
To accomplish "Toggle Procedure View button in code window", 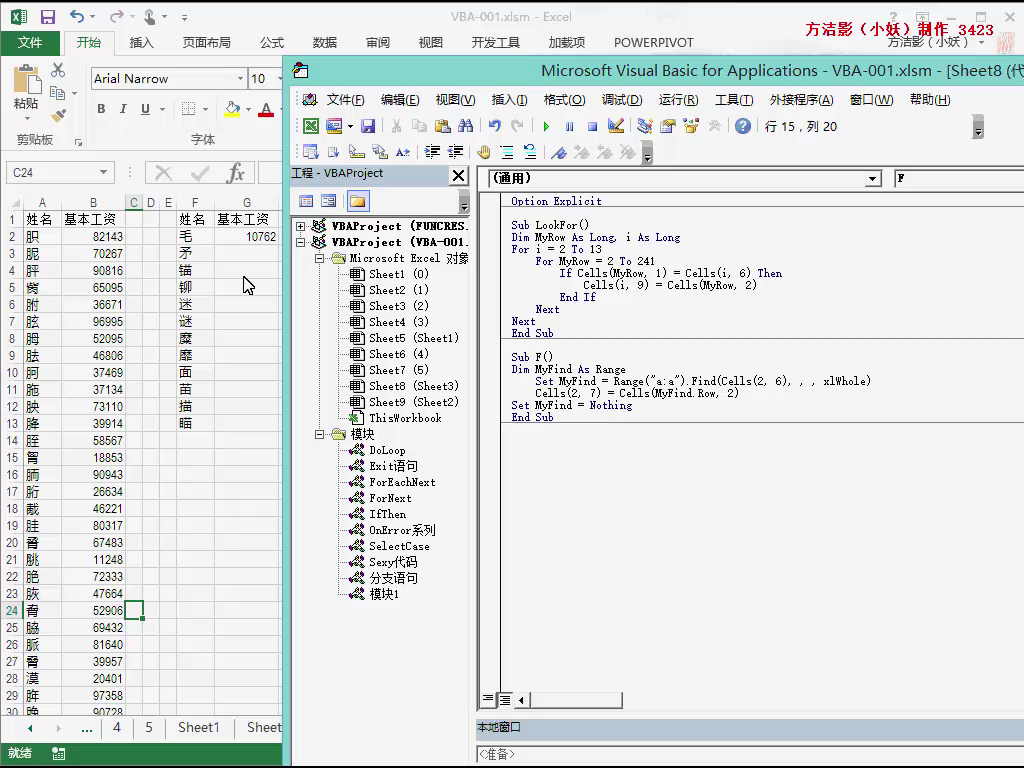I will (488, 699).
